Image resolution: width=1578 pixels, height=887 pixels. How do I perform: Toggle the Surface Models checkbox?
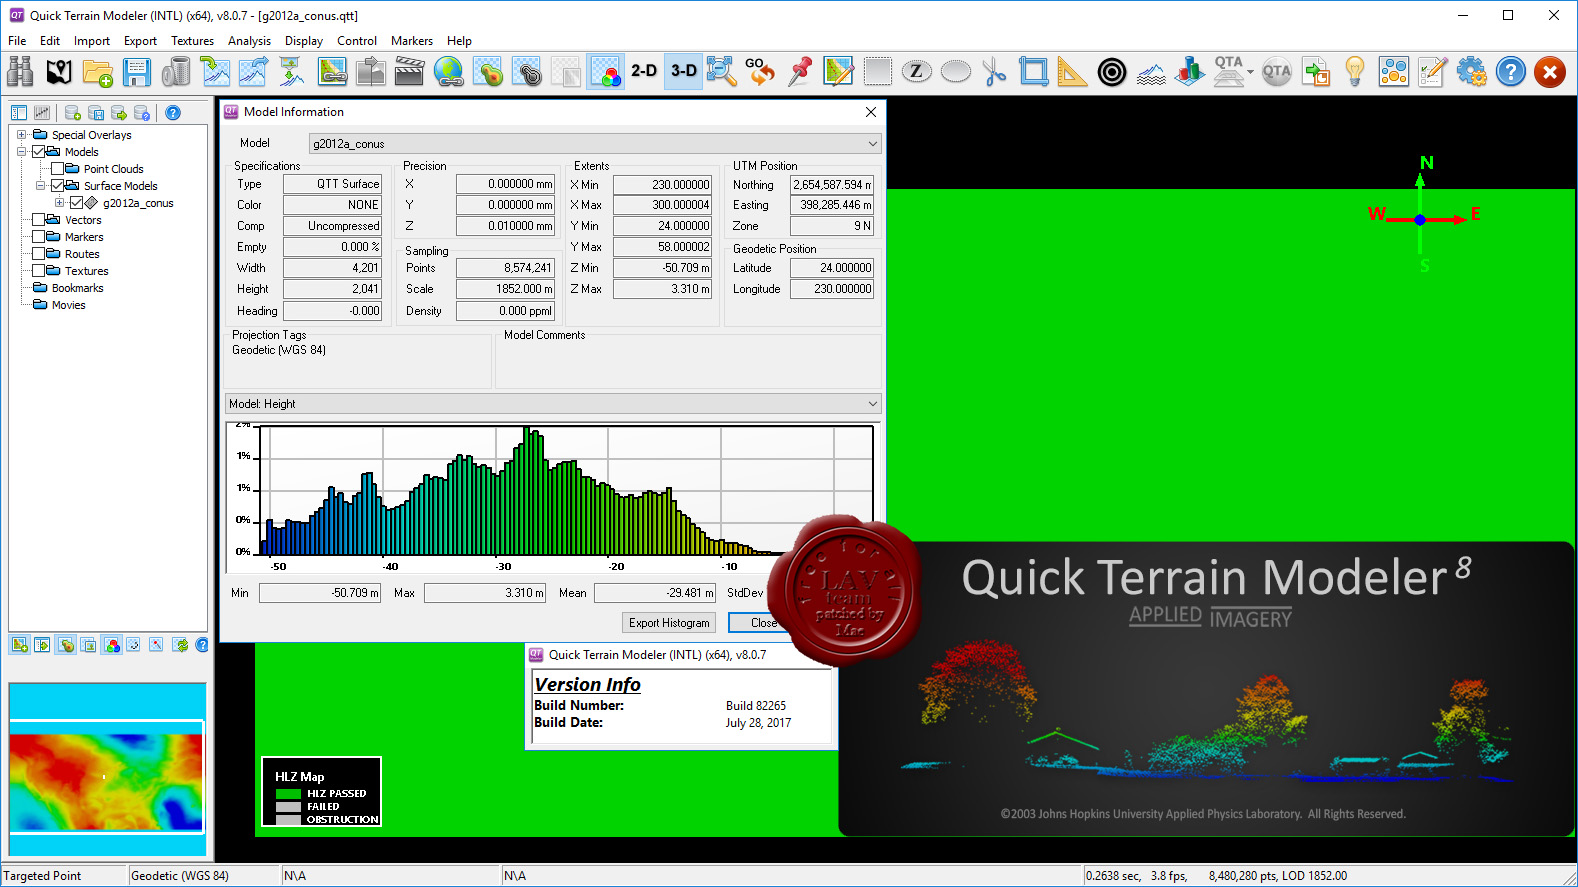(58, 186)
